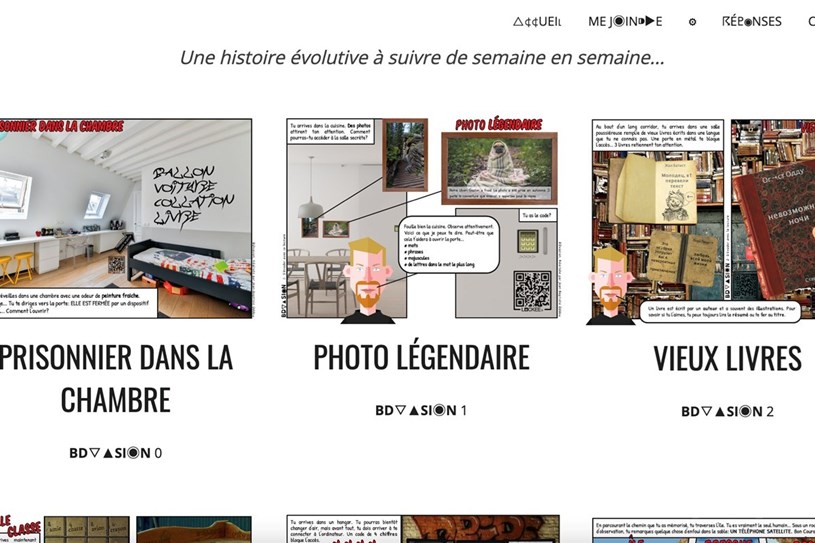The image size is (815, 543).
Task: Open the hangar comic thumbnail at the bottom
Action: [423, 529]
